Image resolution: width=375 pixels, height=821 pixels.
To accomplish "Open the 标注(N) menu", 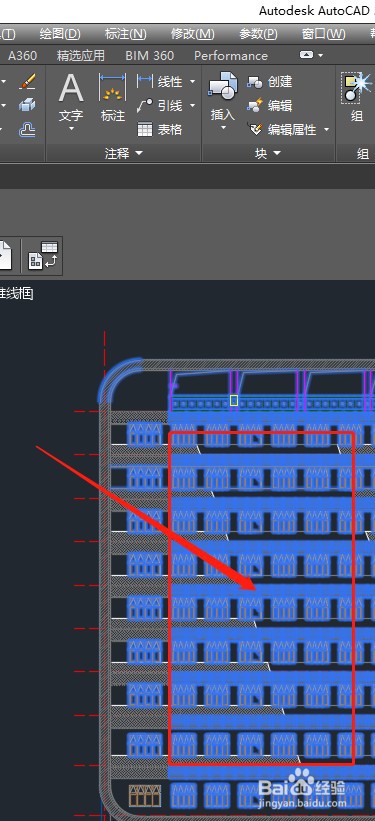I will [x=126, y=34].
